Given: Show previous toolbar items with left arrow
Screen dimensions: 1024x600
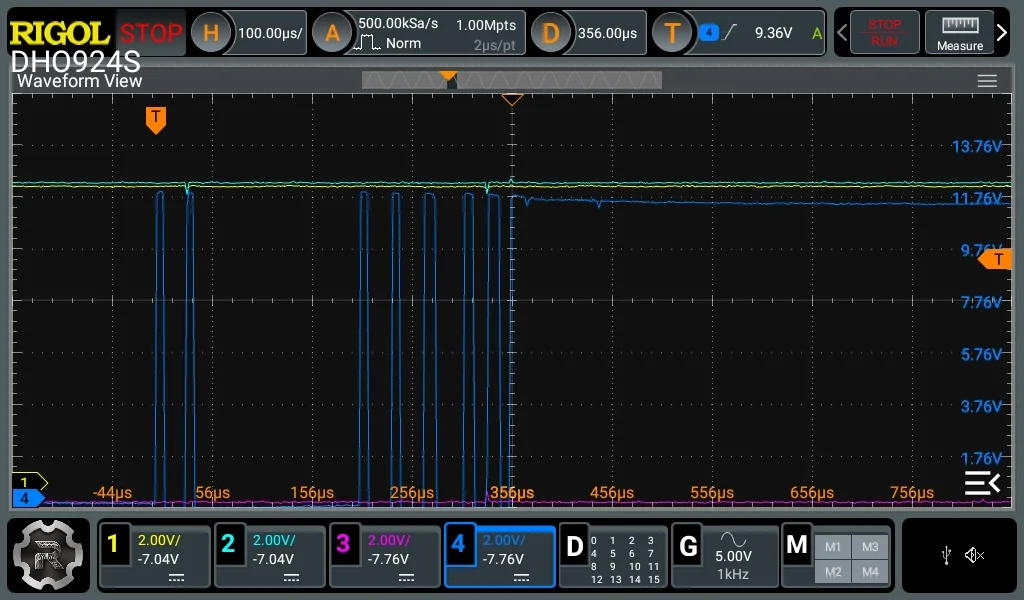Looking at the screenshot, I should coord(842,32).
